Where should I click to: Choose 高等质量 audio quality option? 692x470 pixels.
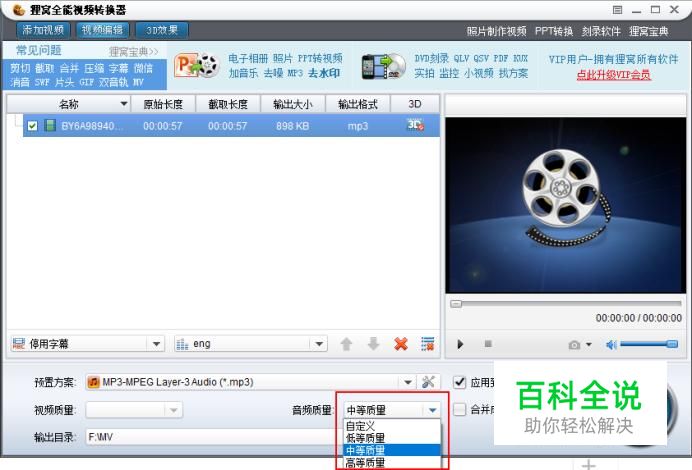(392, 462)
